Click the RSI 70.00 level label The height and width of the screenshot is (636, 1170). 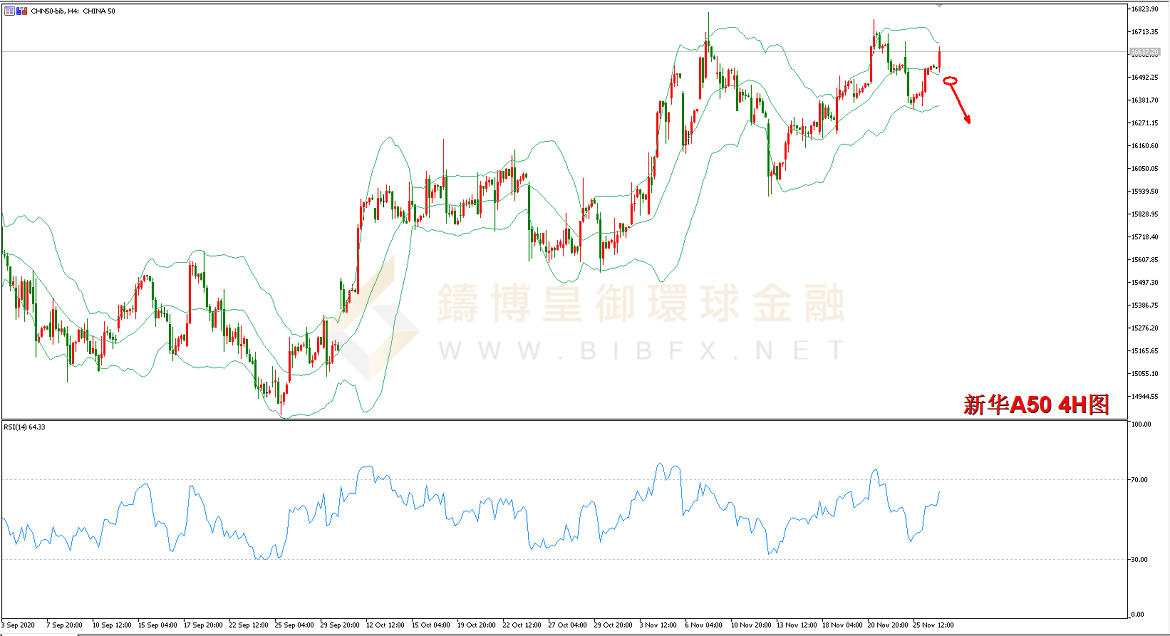[1138, 480]
